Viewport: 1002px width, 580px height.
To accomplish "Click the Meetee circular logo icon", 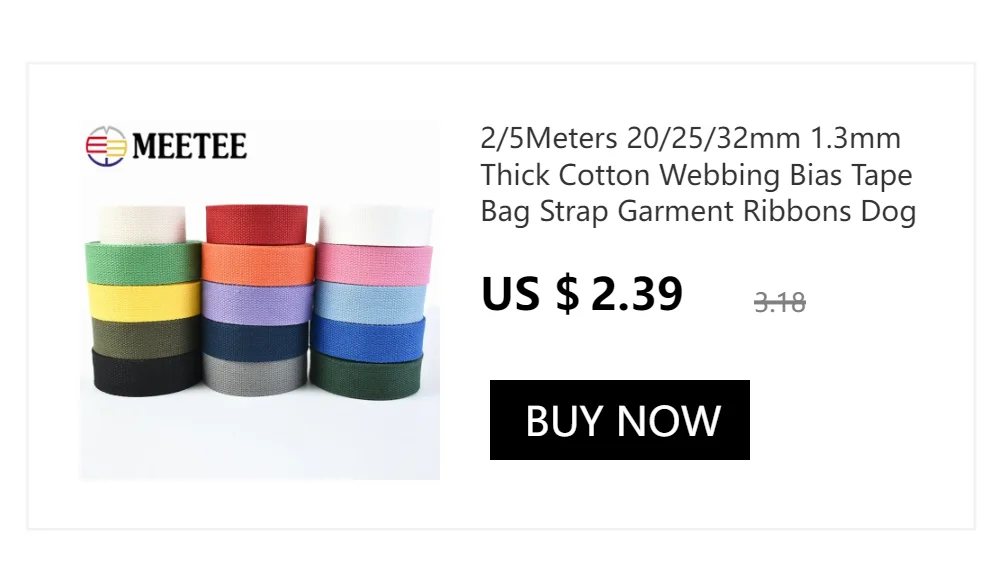I will click(106, 146).
